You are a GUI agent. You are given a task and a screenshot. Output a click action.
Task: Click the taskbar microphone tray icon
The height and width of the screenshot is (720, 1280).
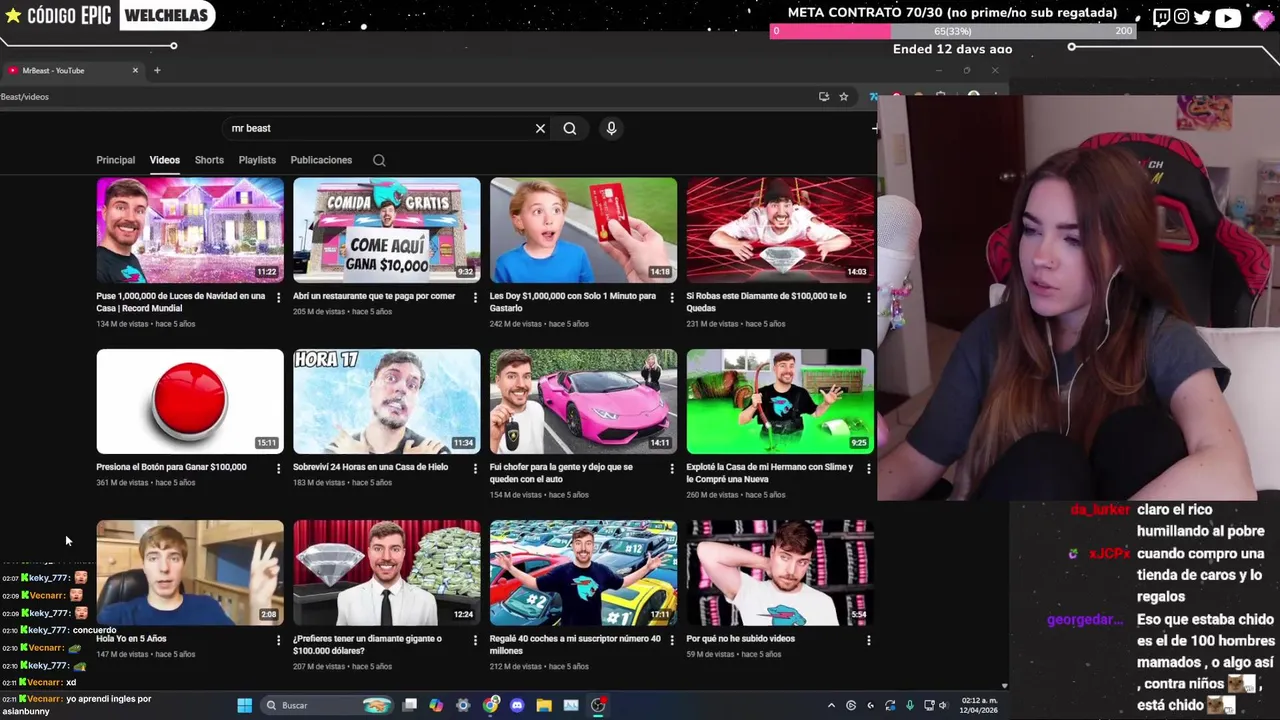(x=909, y=705)
